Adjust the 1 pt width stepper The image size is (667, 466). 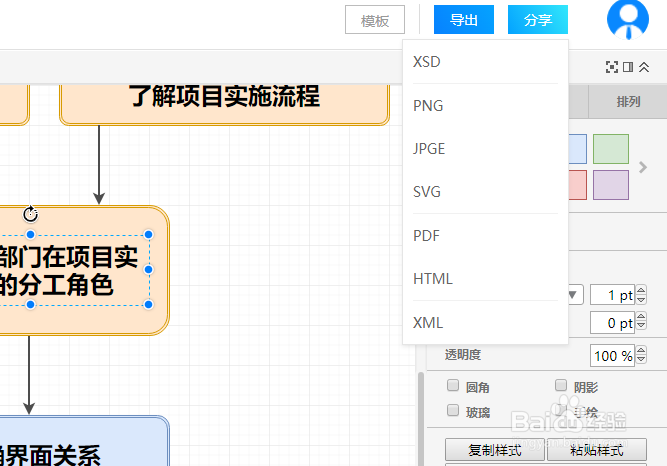pyautogui.click(x=641, y=294)
